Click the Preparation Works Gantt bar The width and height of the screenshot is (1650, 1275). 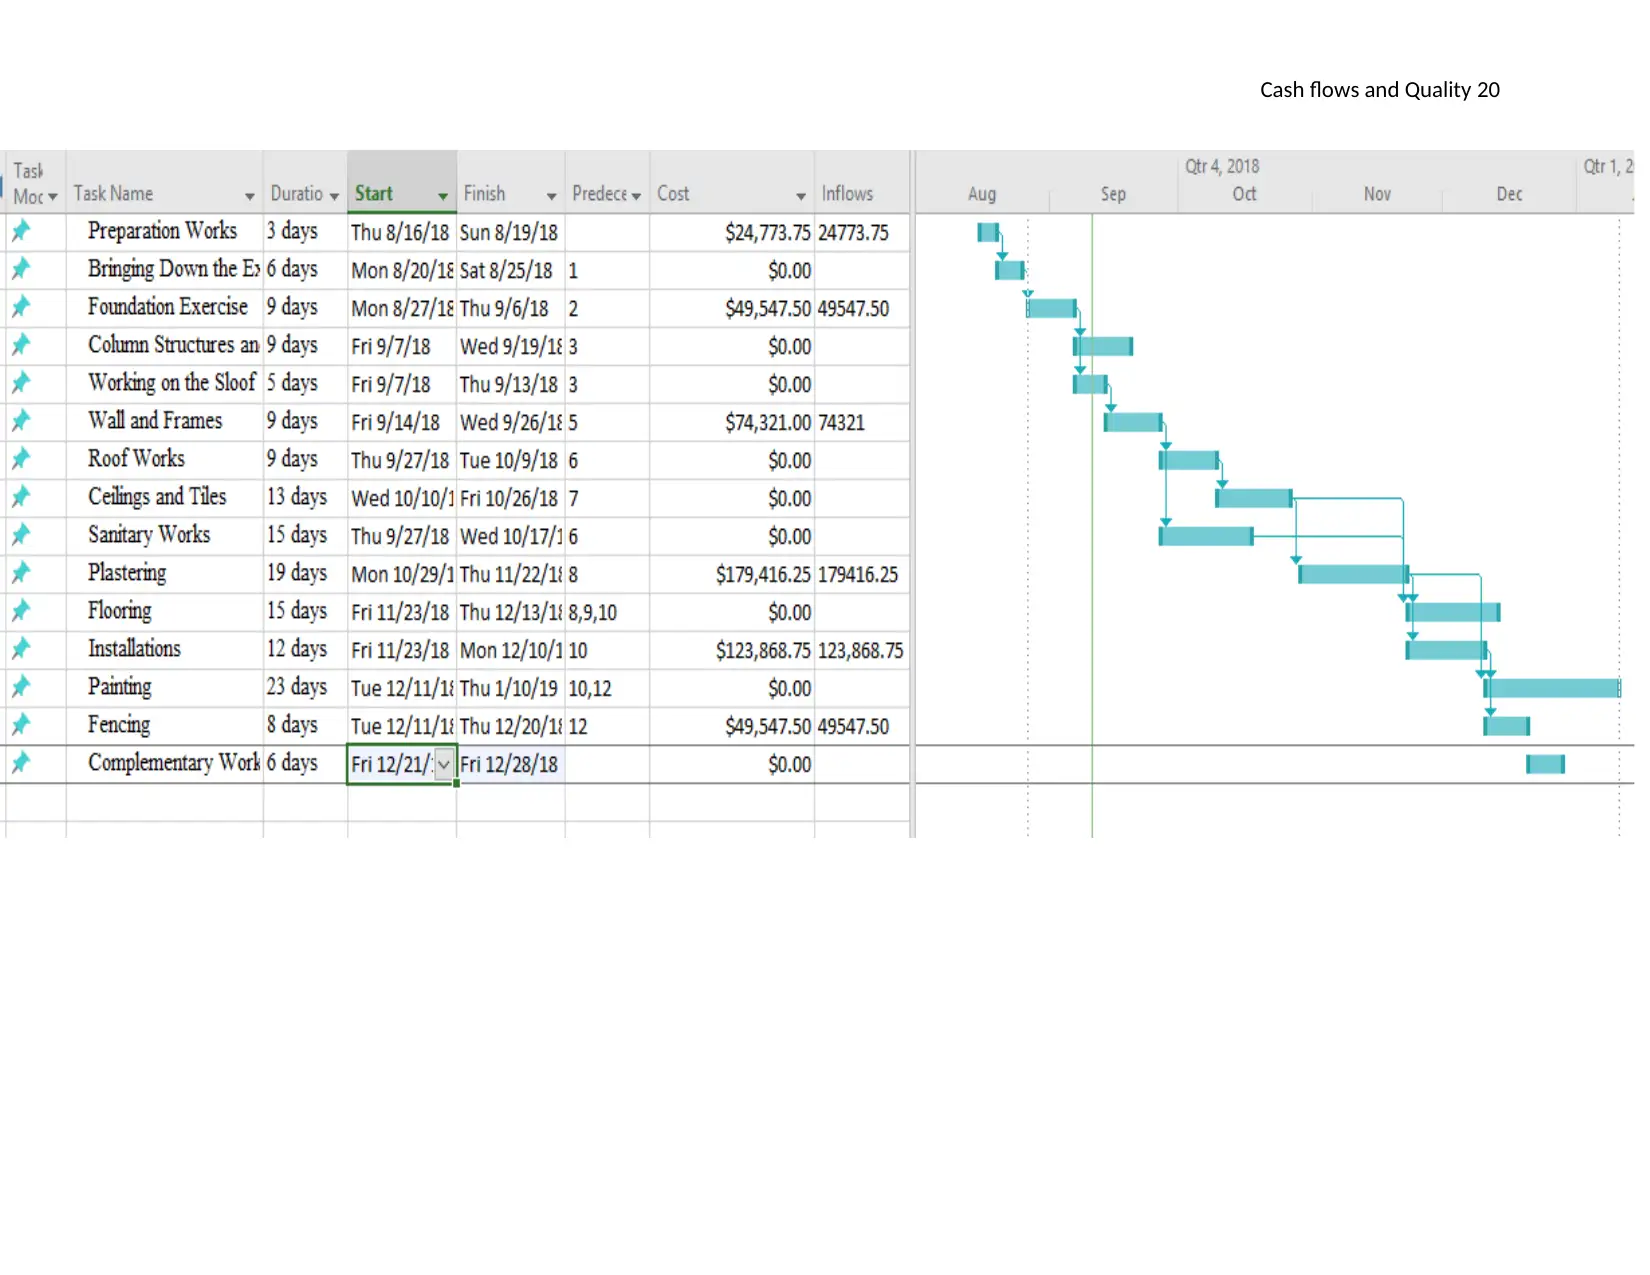click(x=988, y=233)
